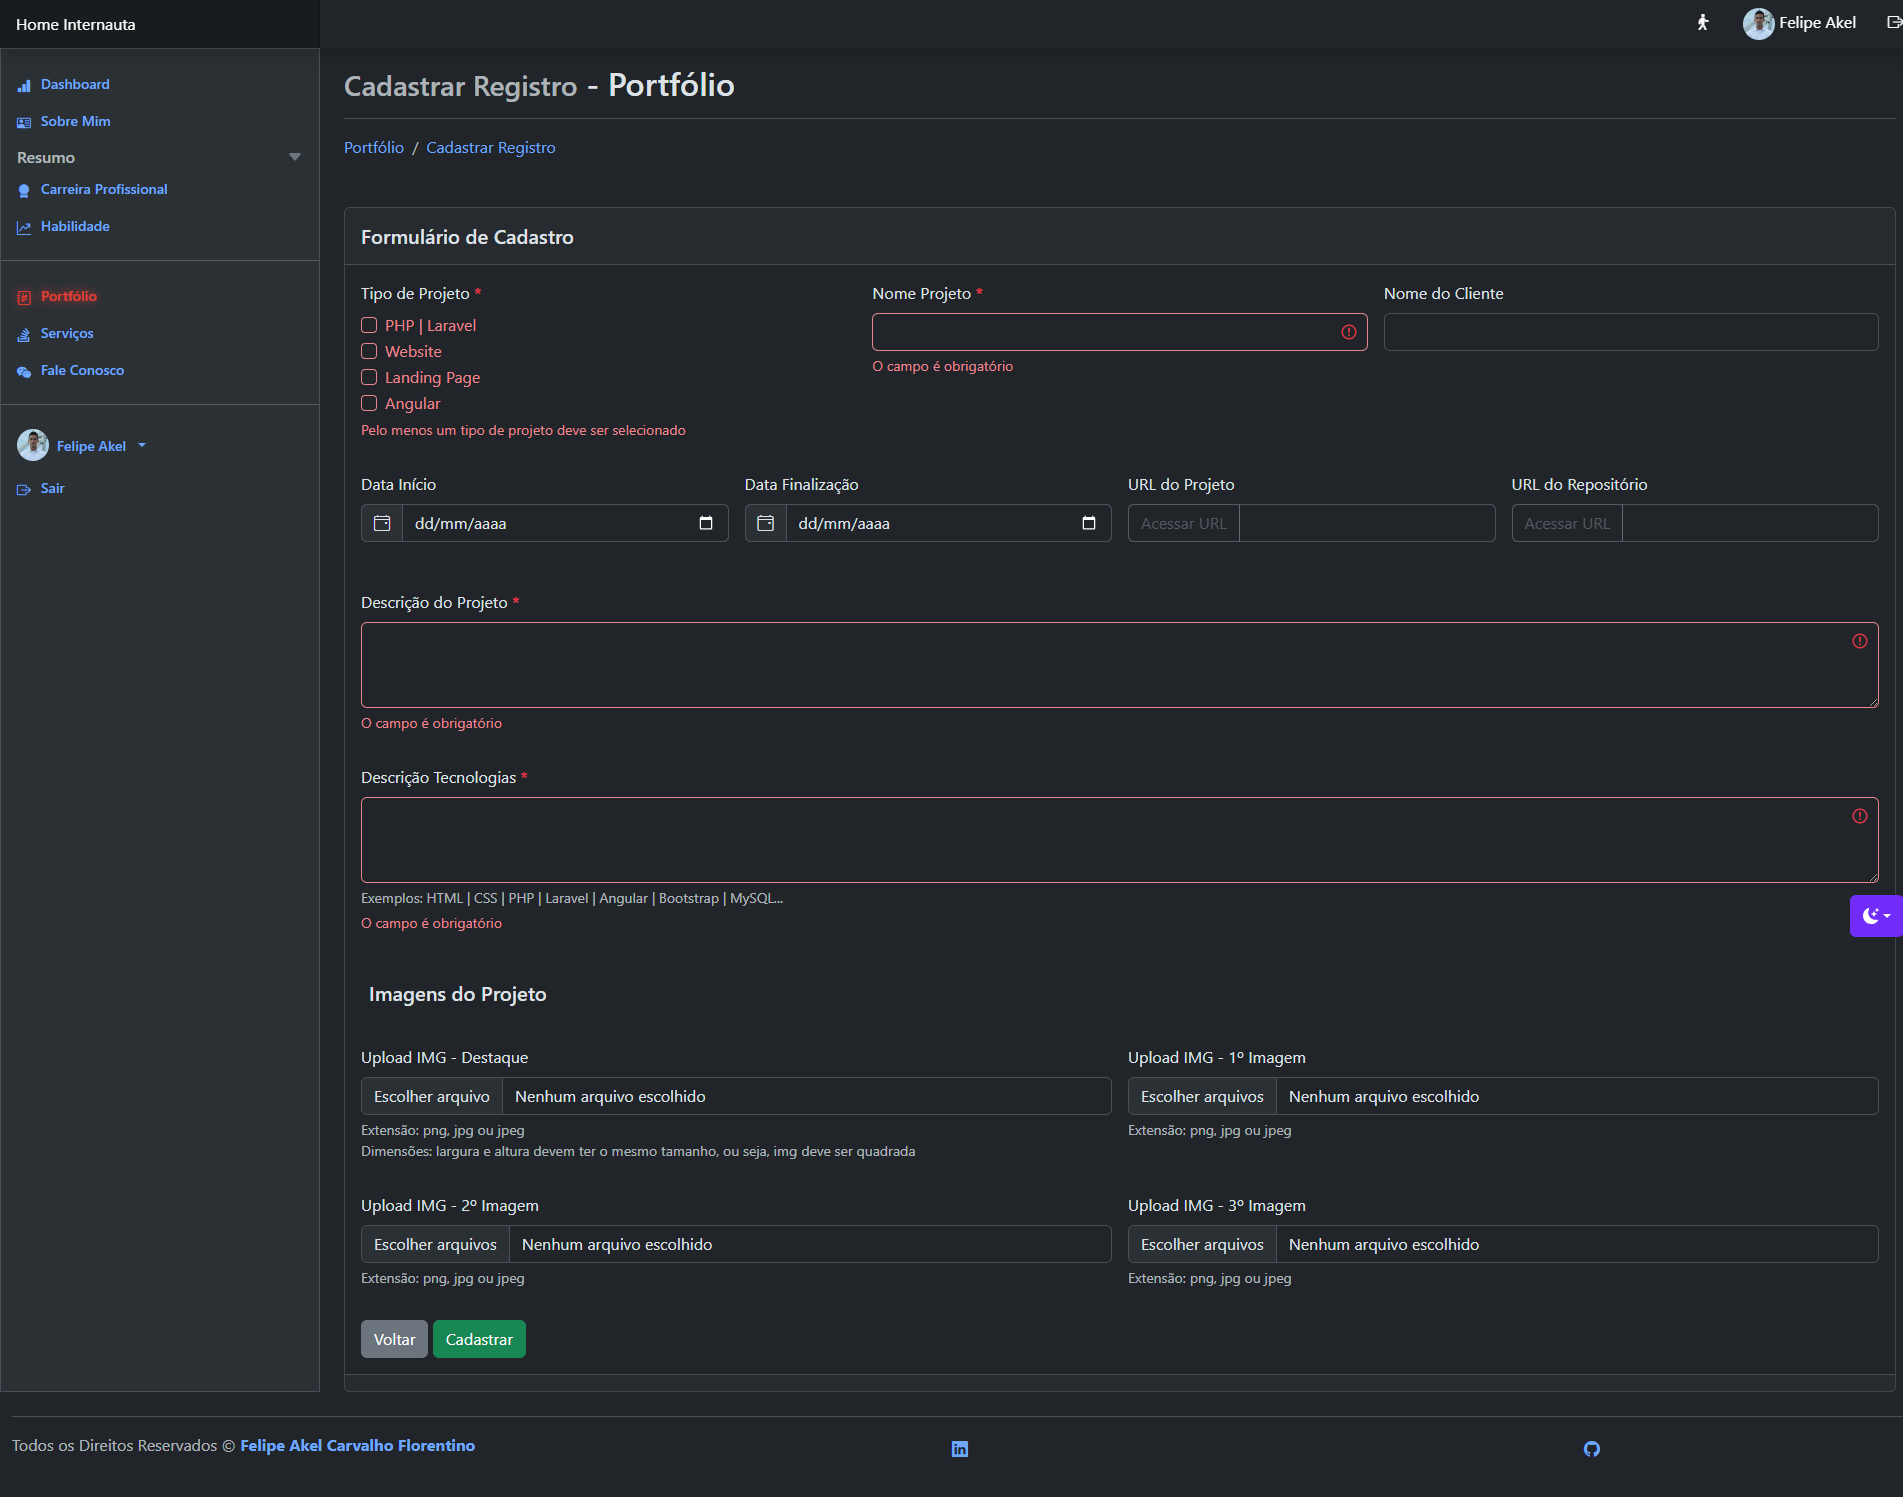Screen dimensions: 1903x1497
Task: Collapse the Resumo section arrow
Action: [294, 157]
